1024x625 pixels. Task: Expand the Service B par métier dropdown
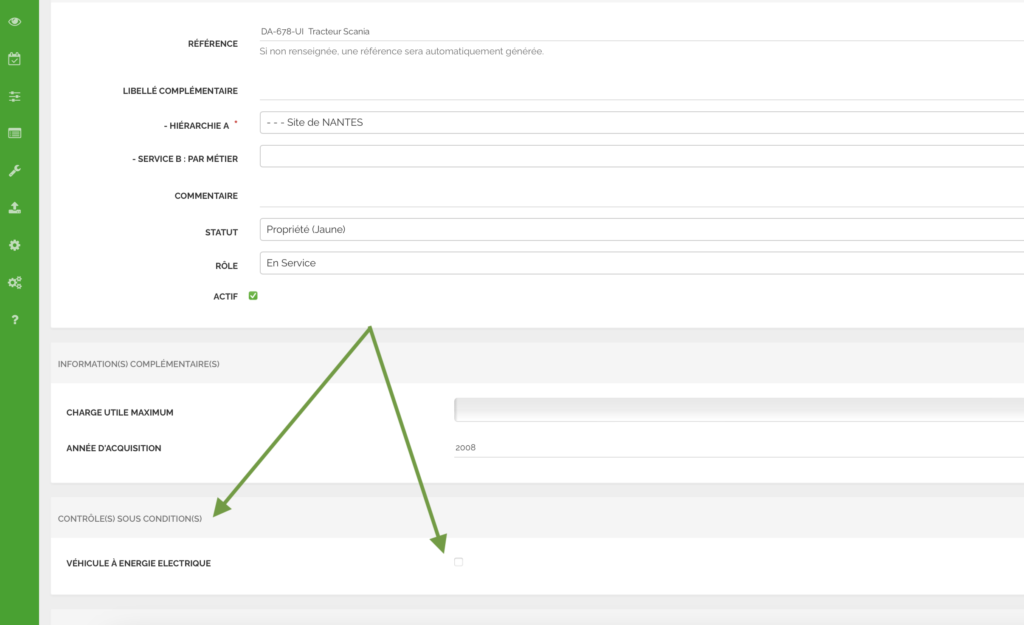[640, 157]
